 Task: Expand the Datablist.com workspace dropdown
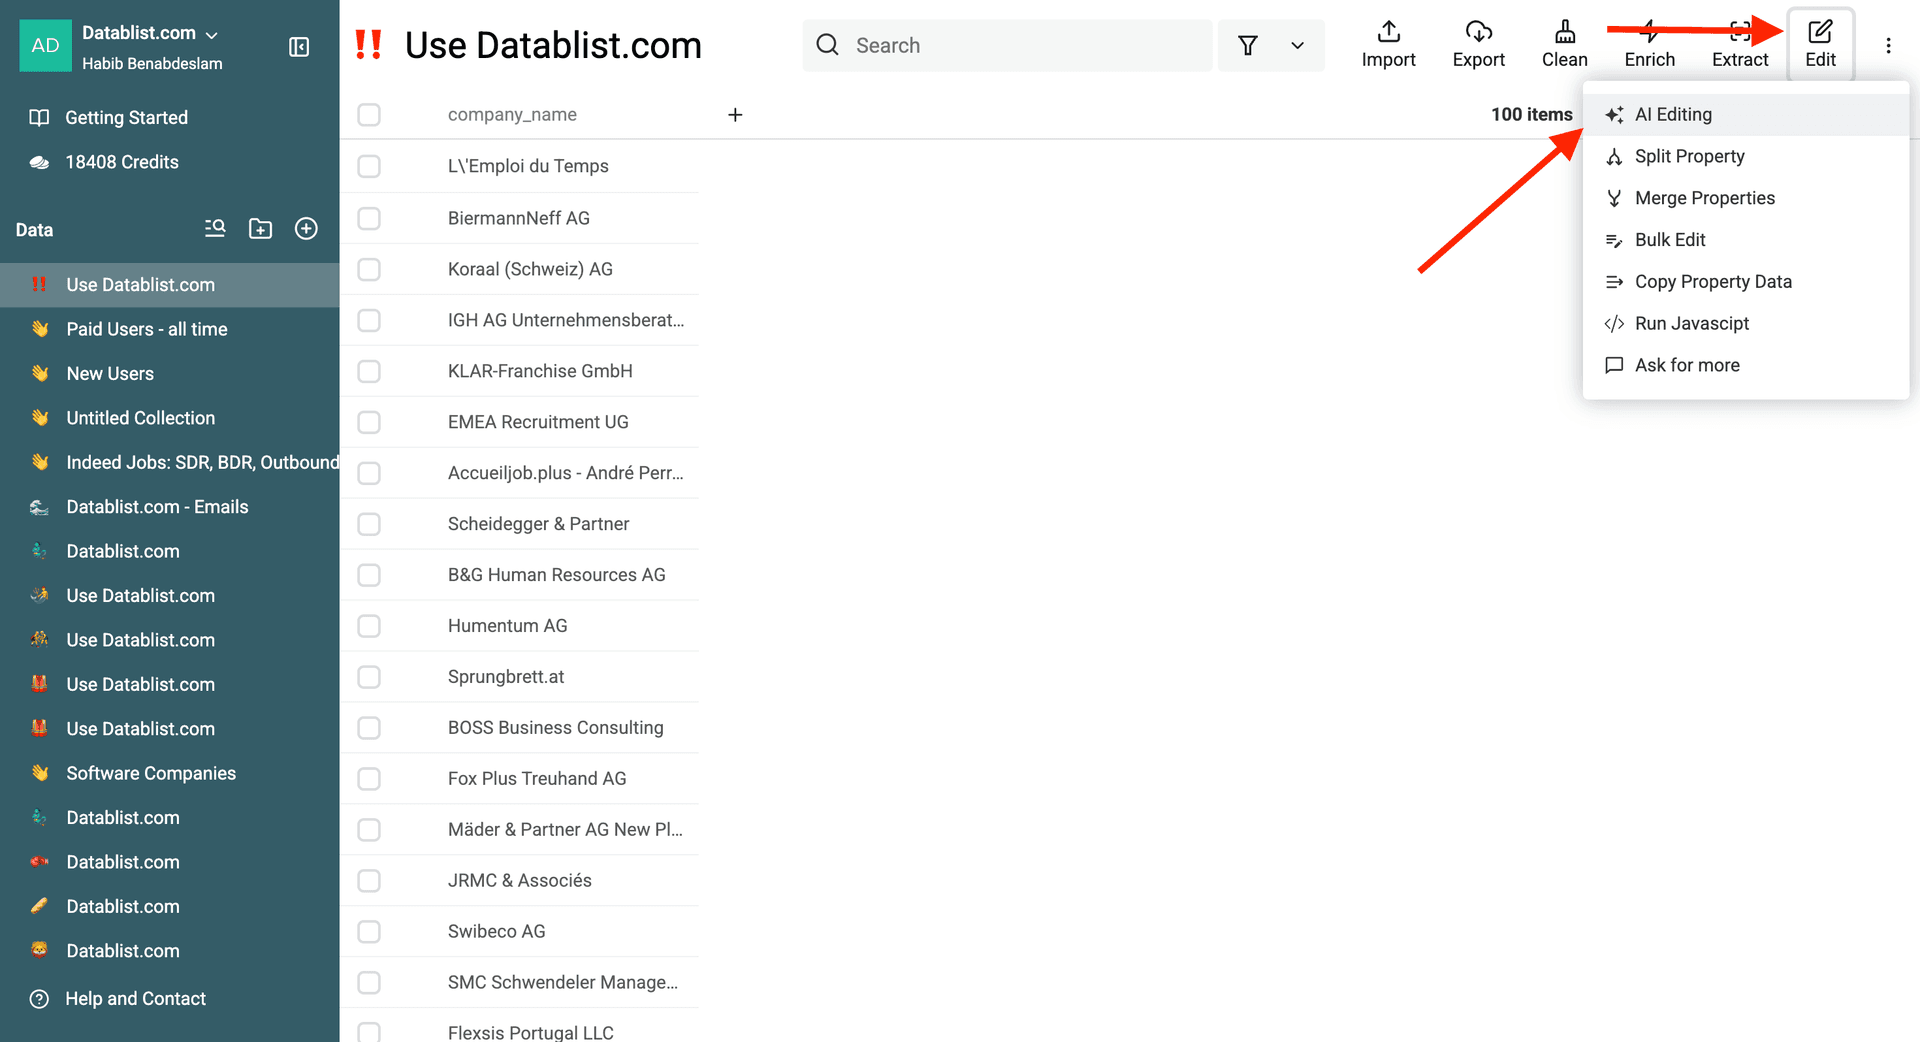[211, 34]
